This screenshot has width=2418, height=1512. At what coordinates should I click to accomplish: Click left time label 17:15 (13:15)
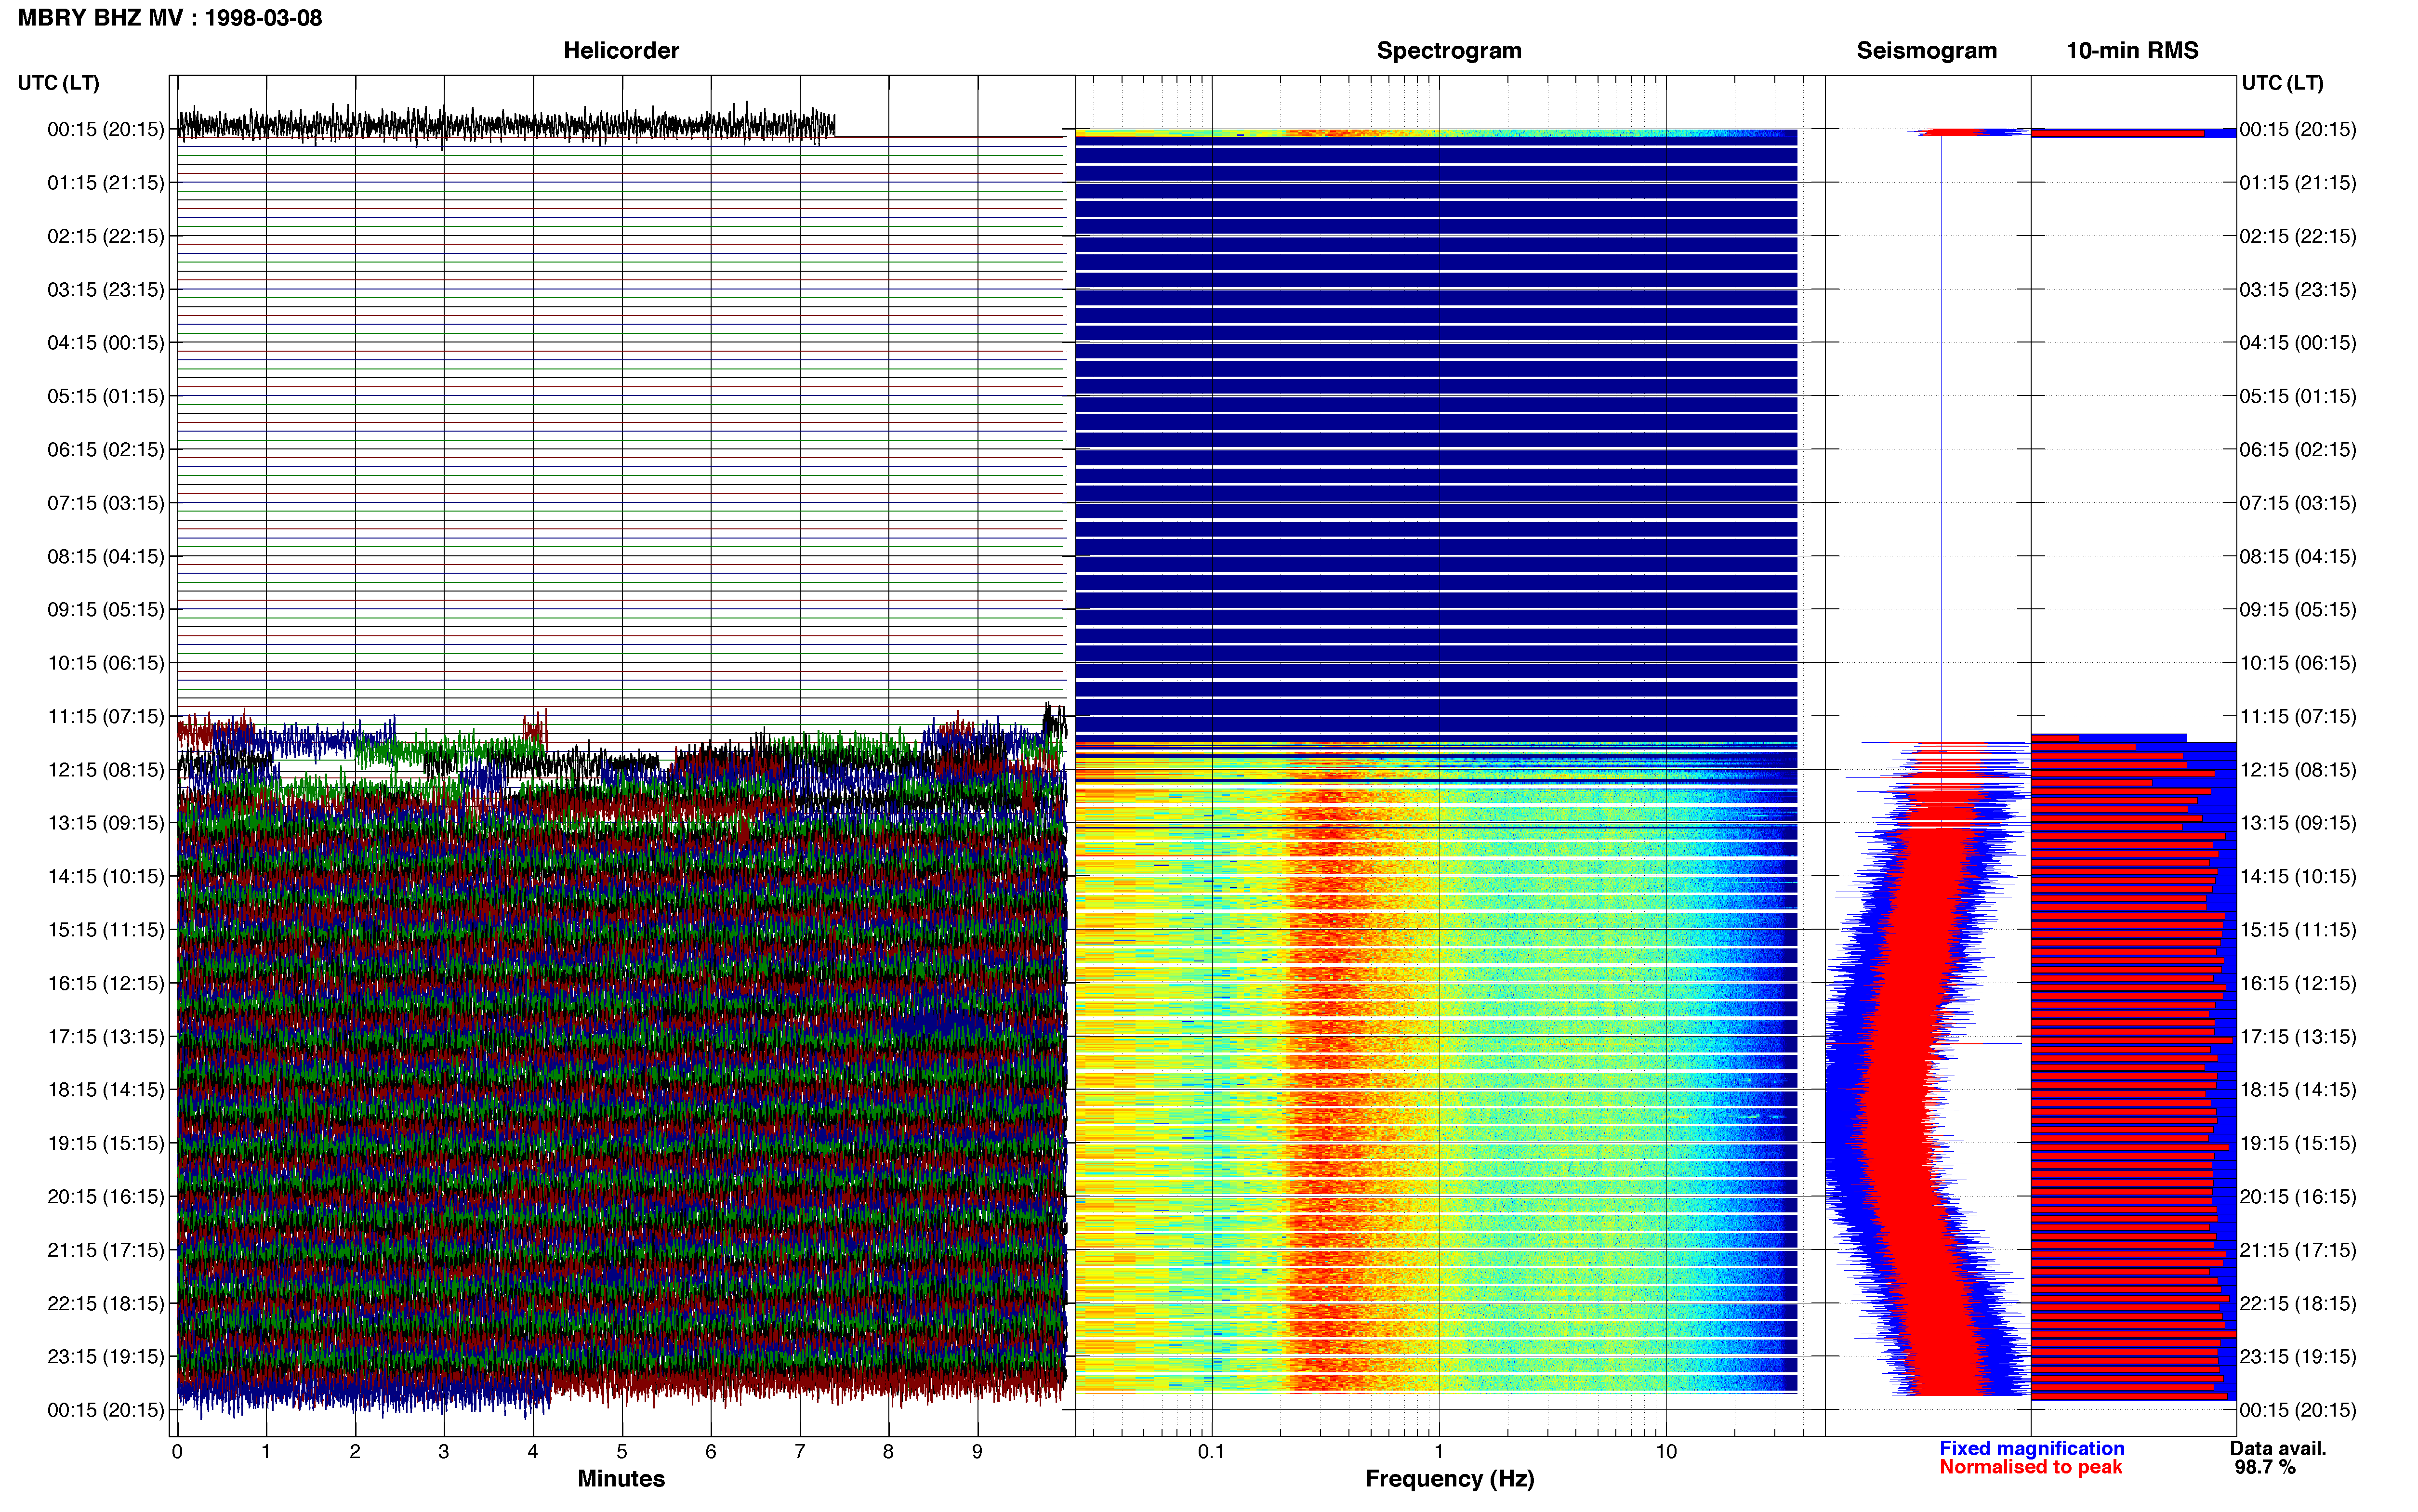point(106,1036)
